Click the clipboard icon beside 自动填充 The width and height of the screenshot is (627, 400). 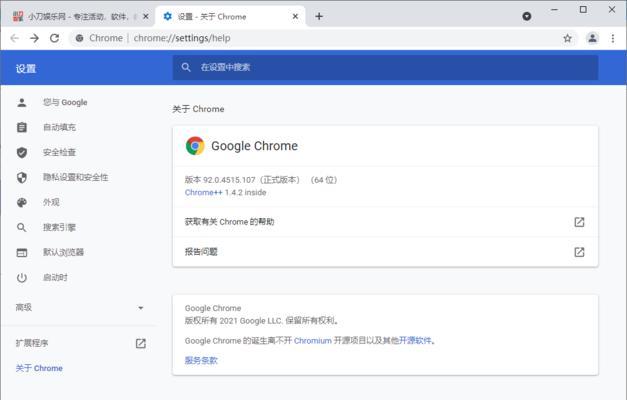tap(22, 127)
